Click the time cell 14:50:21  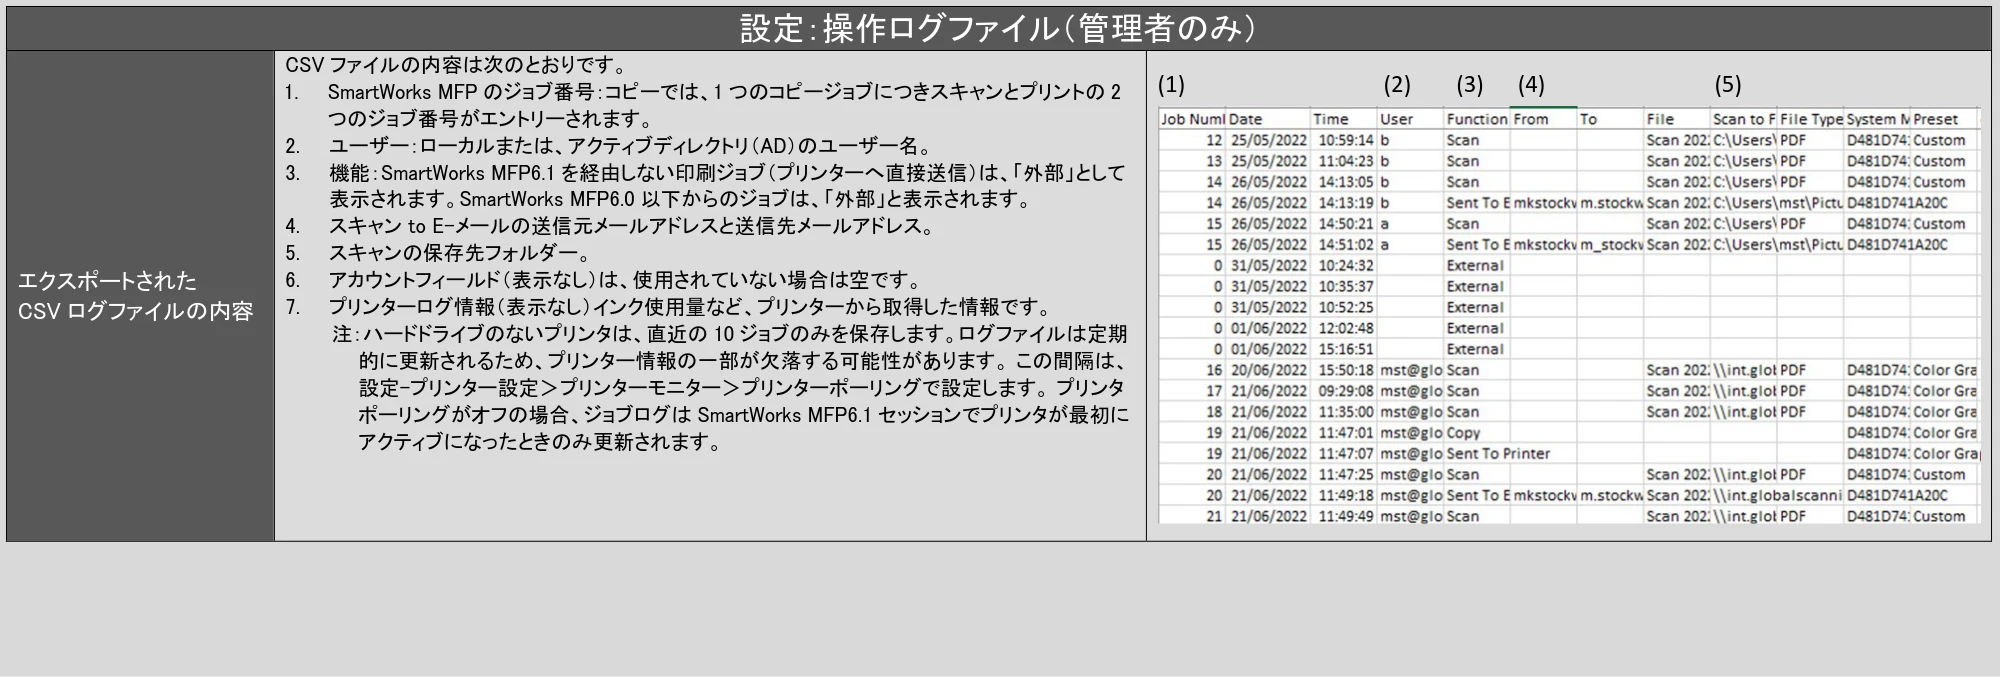click(1345, 224)
